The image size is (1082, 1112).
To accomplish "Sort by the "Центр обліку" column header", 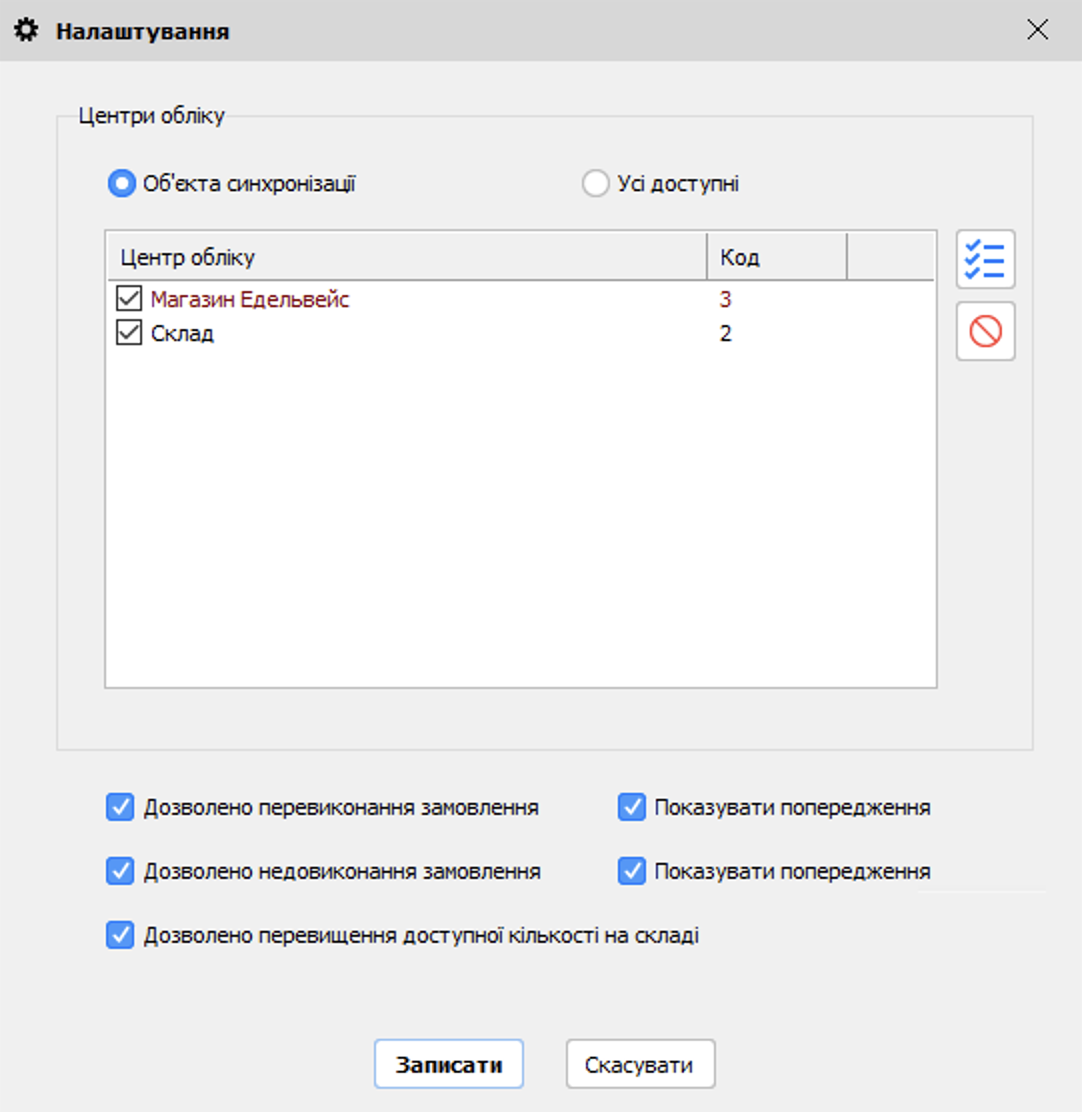I will coord(405,258).
